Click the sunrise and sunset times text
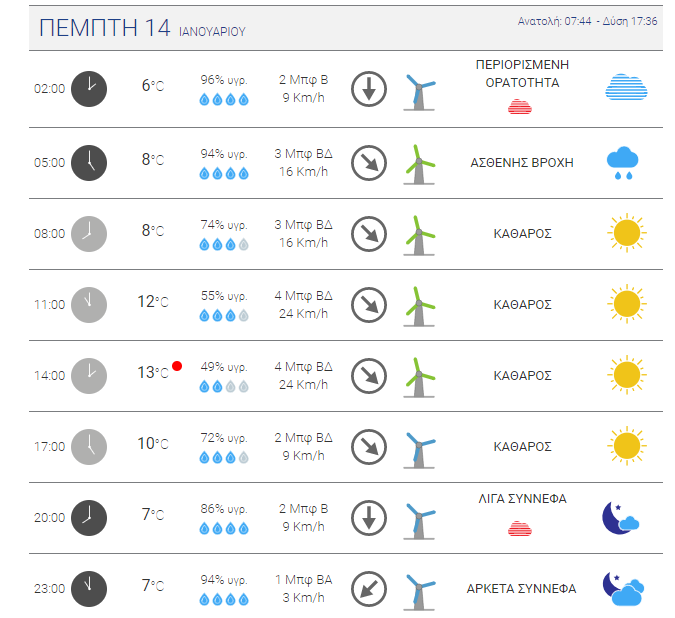The width and height of the screenshot is (675, 618). click(x=587, y=21)
